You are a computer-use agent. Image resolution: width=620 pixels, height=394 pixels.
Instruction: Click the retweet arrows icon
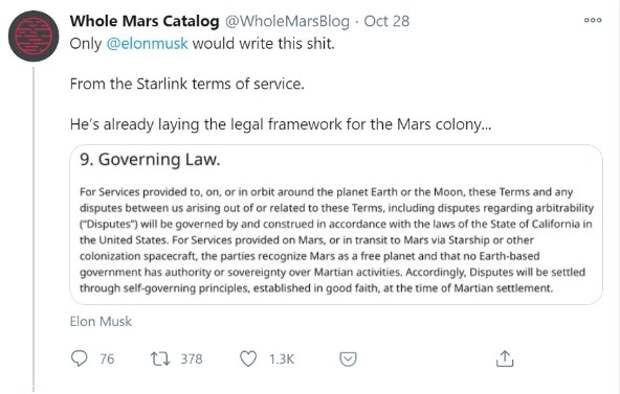(x=161, y=359)
